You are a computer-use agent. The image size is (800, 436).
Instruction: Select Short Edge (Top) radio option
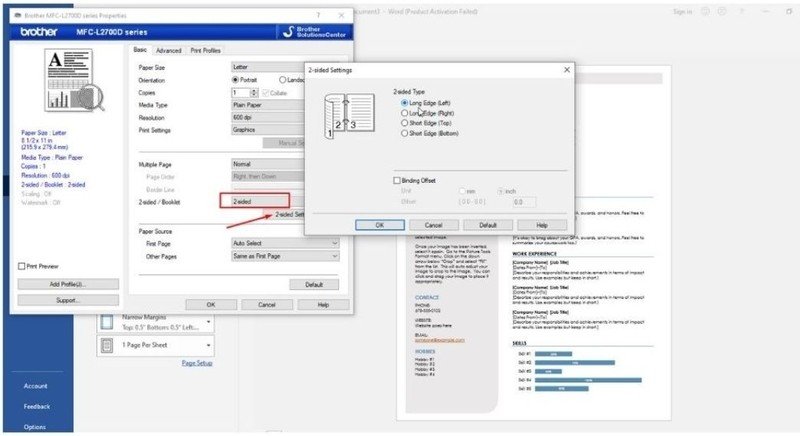404,123
